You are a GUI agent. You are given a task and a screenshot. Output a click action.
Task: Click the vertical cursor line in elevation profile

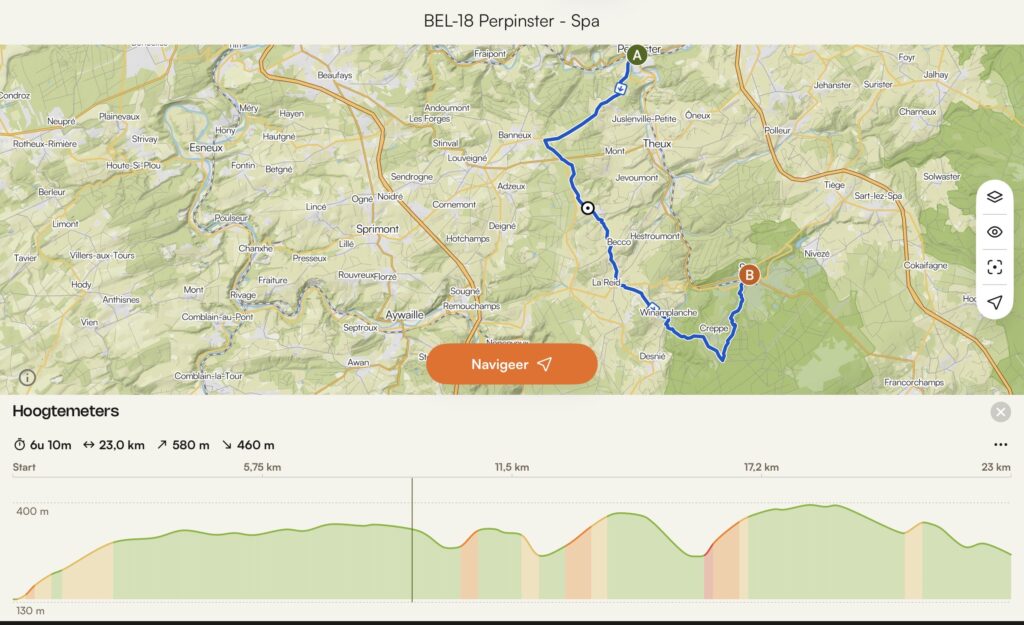[412, 540]
